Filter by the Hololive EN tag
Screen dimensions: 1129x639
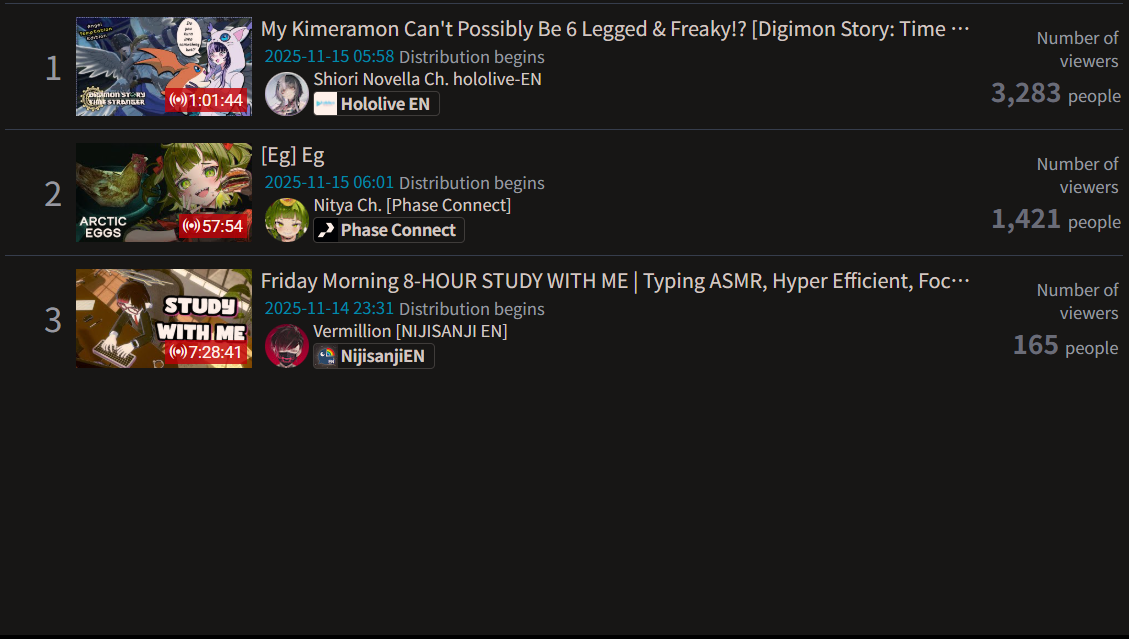click(376, 104)
